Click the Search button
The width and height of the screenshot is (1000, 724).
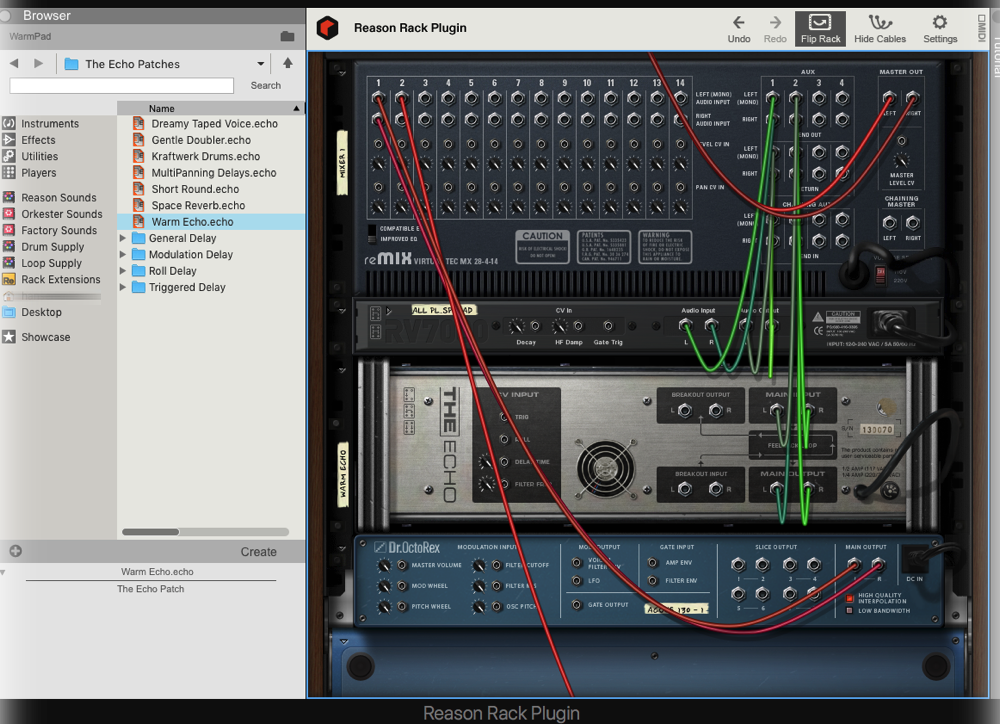coord(265,86)
